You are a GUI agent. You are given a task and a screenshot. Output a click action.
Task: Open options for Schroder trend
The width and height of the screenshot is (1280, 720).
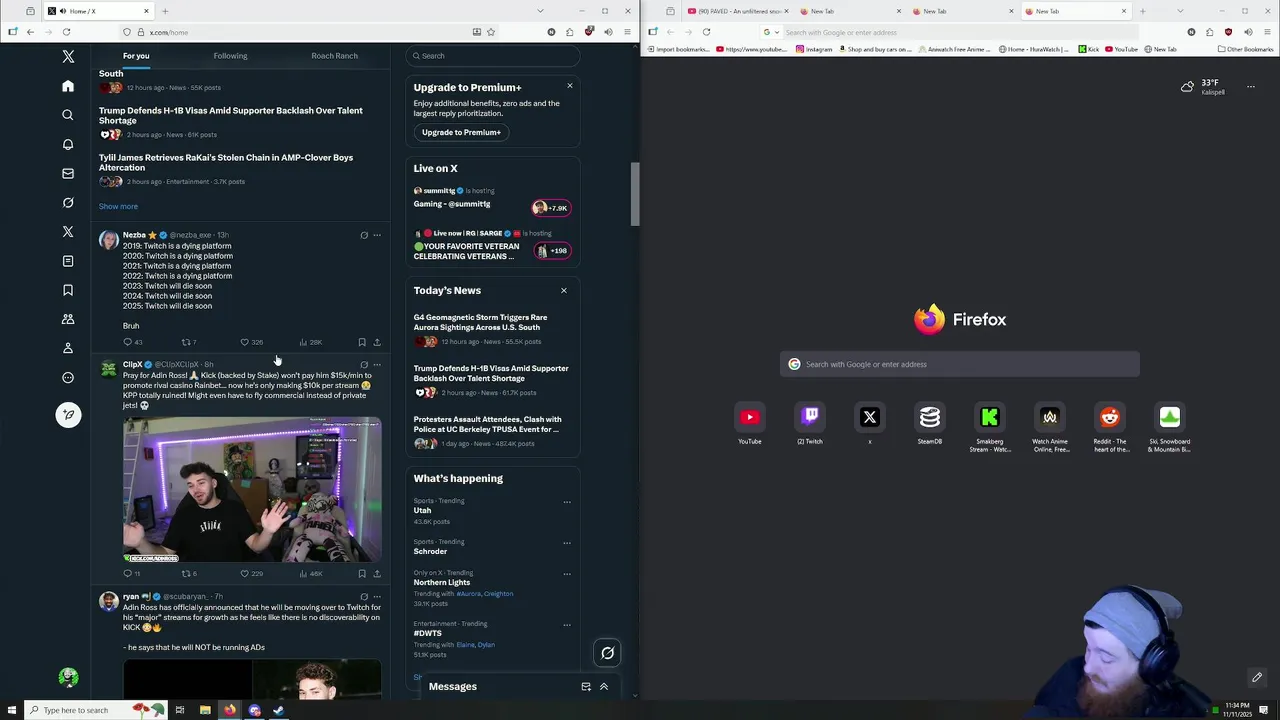pyautogui.click(x=567, y=543)
